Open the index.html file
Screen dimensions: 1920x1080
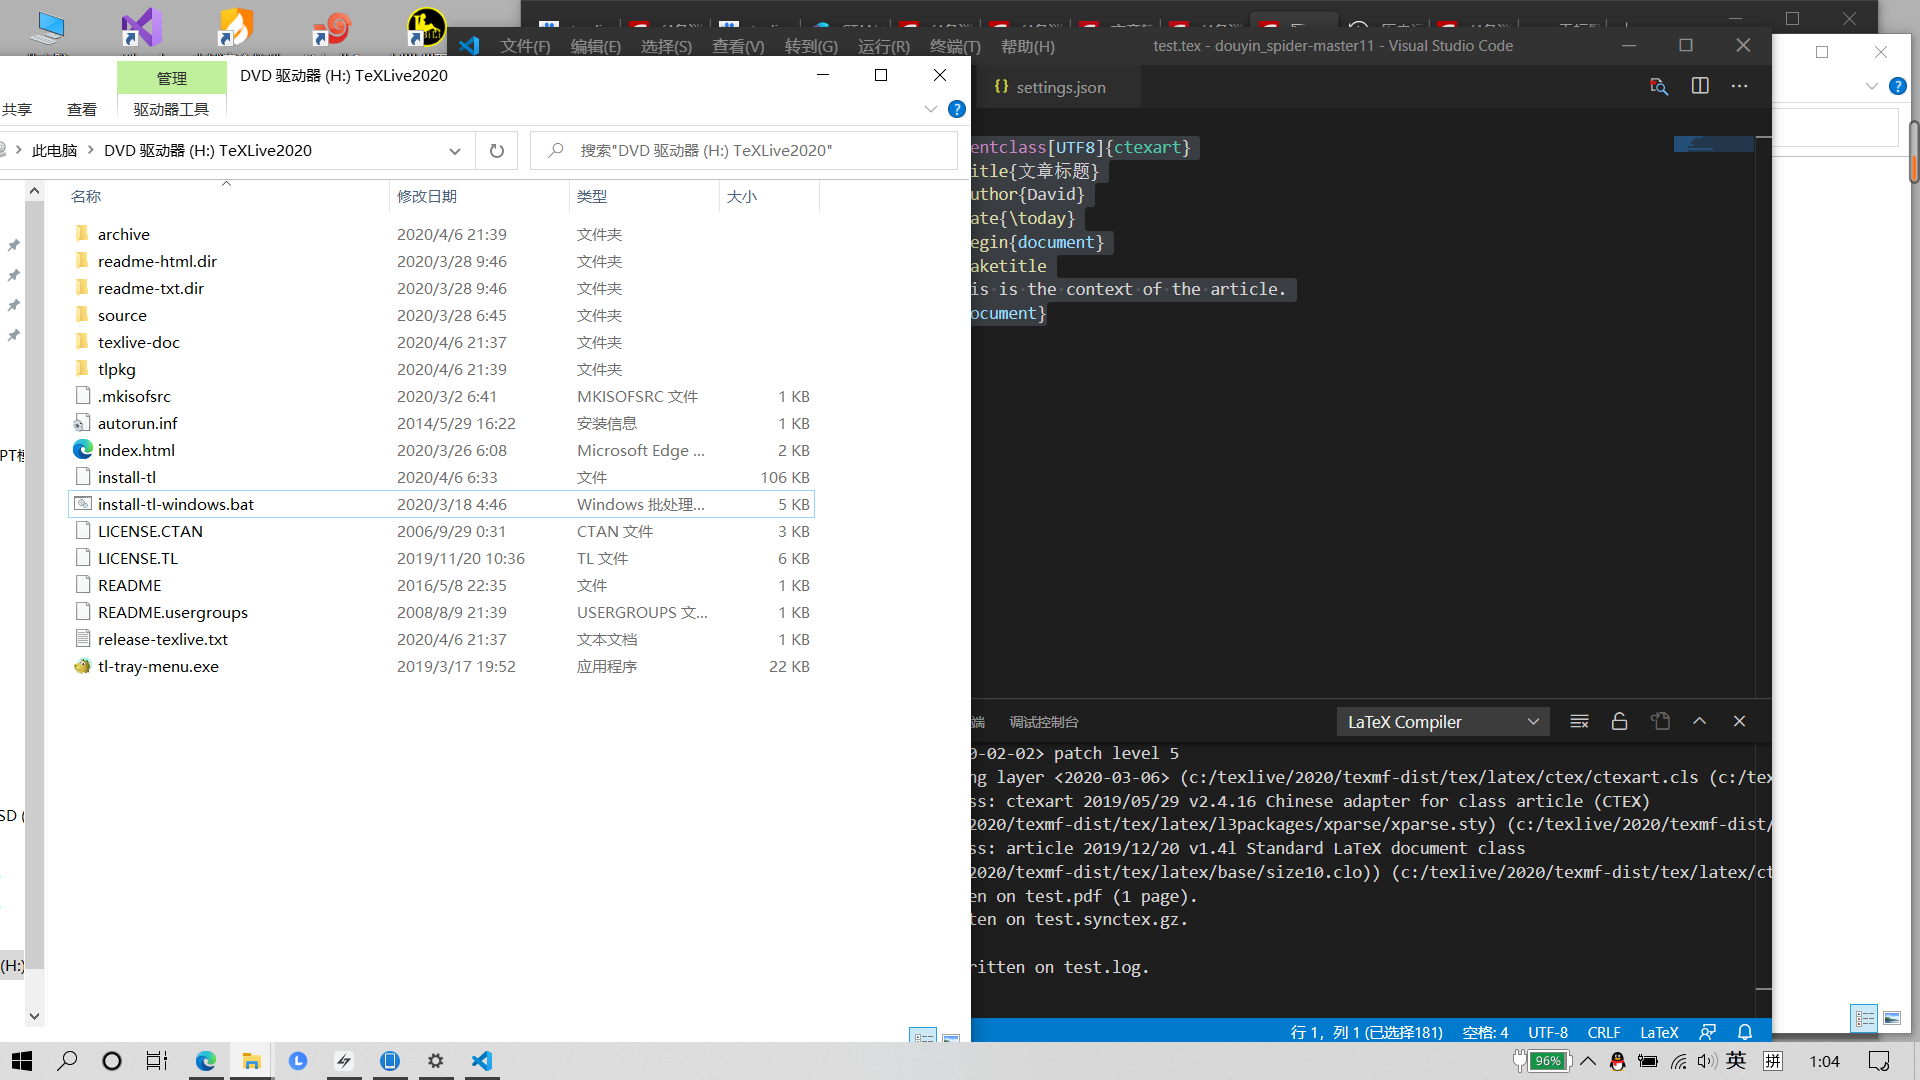tap(137, 450)
